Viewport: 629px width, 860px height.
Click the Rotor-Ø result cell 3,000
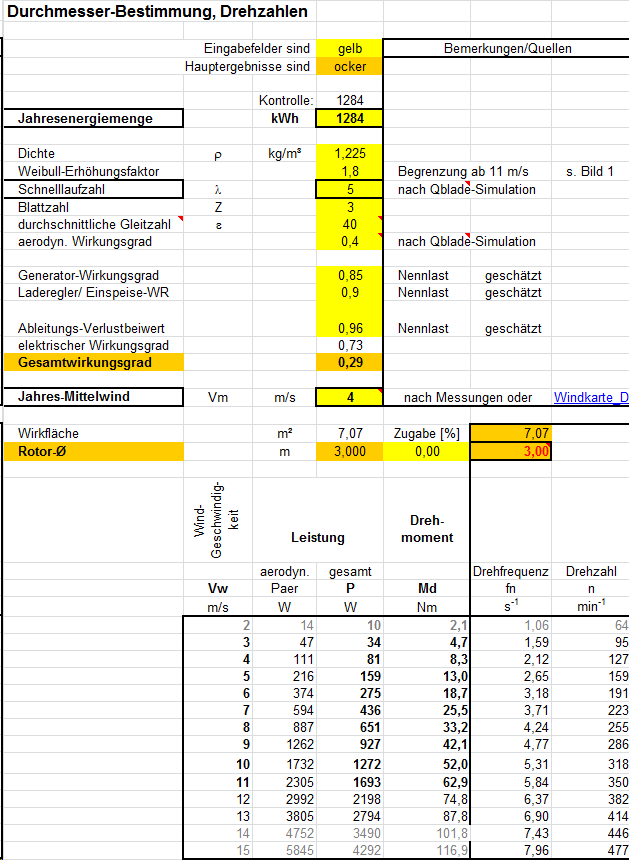(349, 452)
